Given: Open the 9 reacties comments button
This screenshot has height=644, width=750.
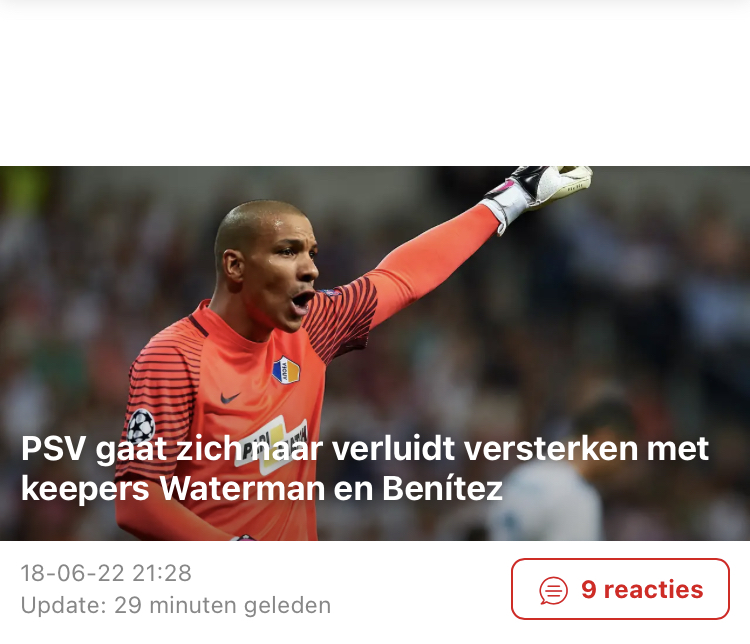Looking at the screenshot, I should pyautogui.click(x=620, y=589).
